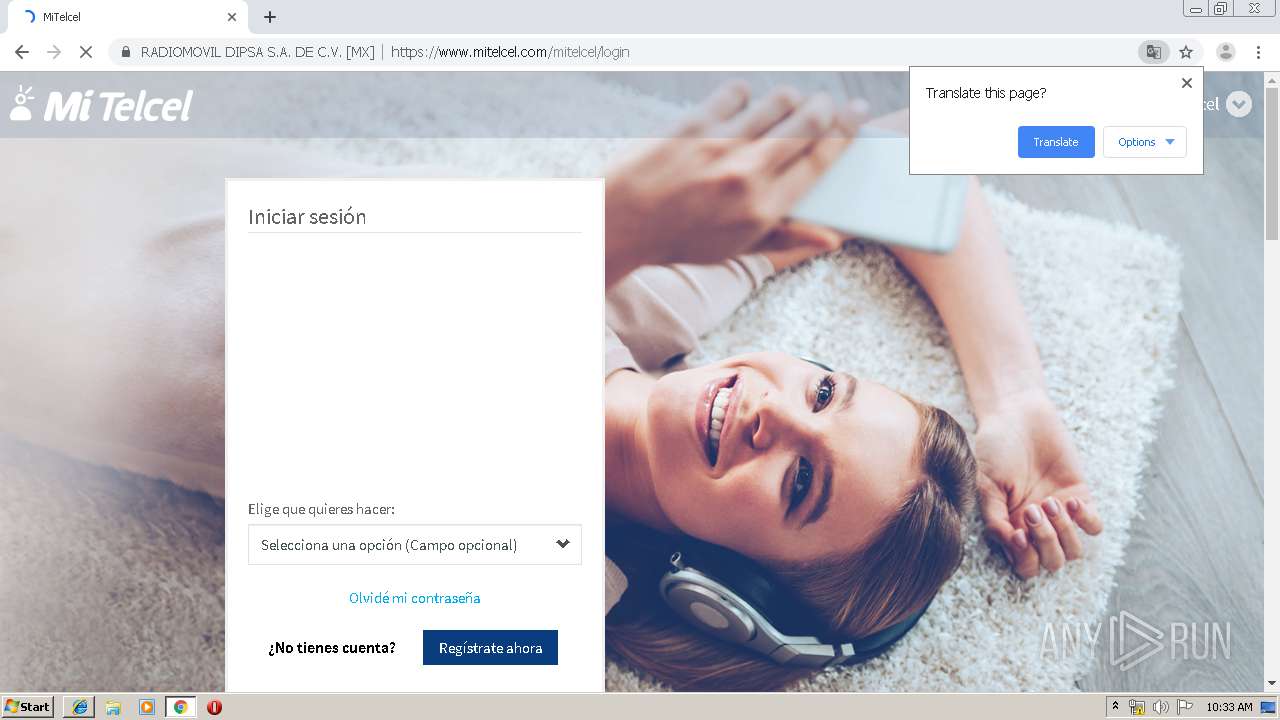Click the 'Iniciar sesión' heading
Viewport: 1280px width, 720px height.
pos(307,217)
